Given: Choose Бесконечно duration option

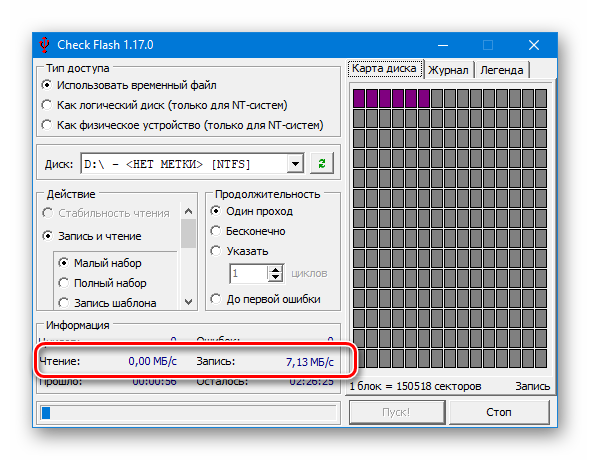Looking at the screenshot, I should click(248, 231).
